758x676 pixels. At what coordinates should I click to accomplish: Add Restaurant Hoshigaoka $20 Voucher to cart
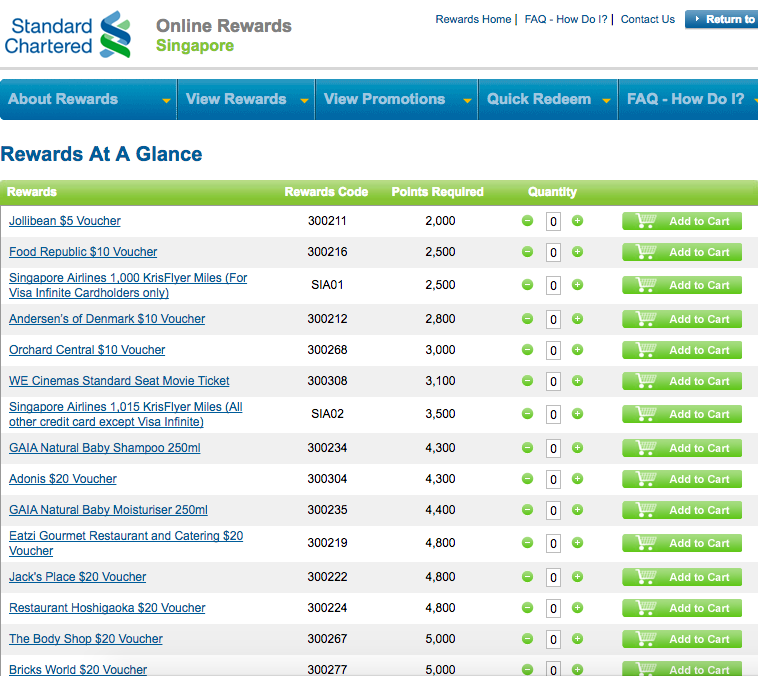(x=682, y=608)
